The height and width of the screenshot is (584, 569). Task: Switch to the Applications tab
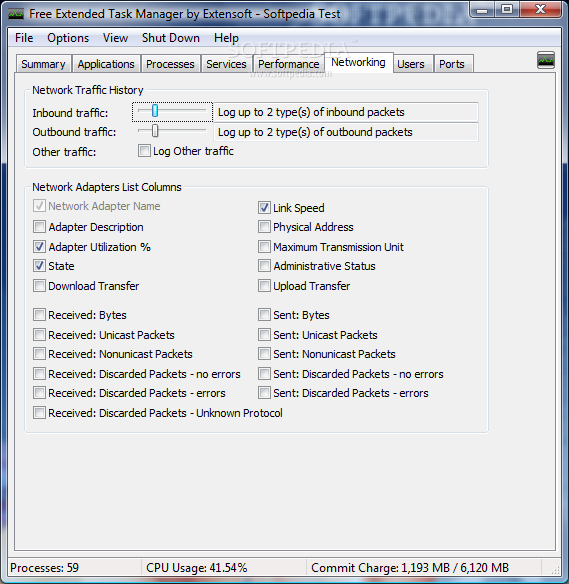click(106, 64)
